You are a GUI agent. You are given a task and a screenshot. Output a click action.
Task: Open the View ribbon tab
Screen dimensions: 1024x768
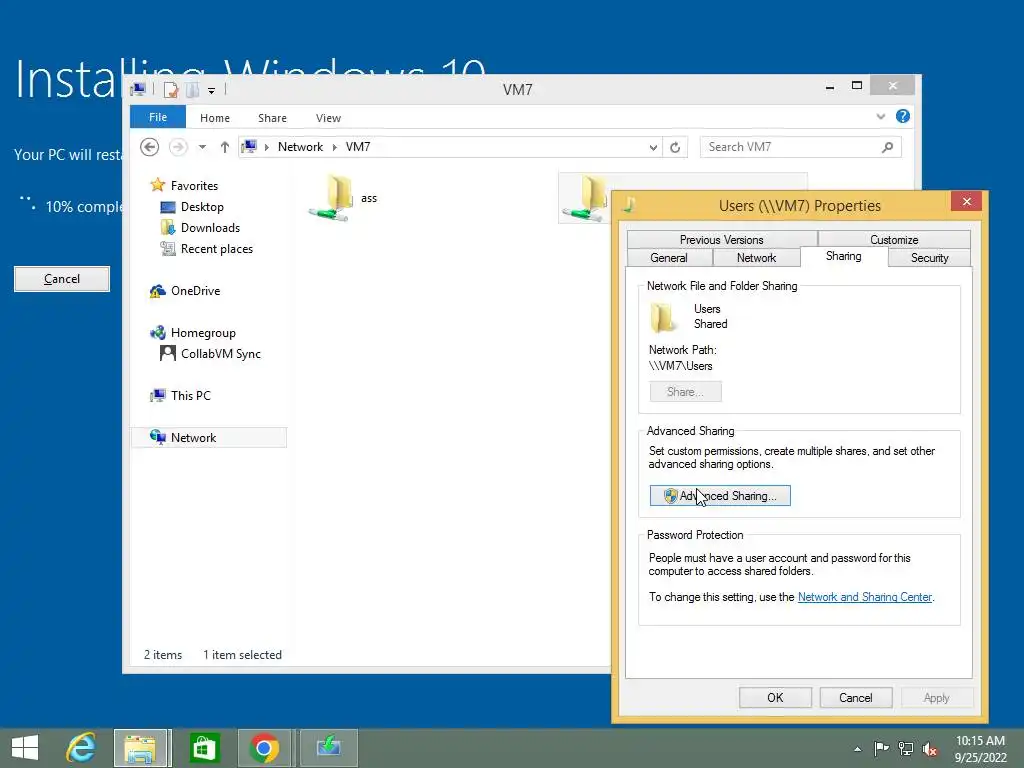coord(328,118)
